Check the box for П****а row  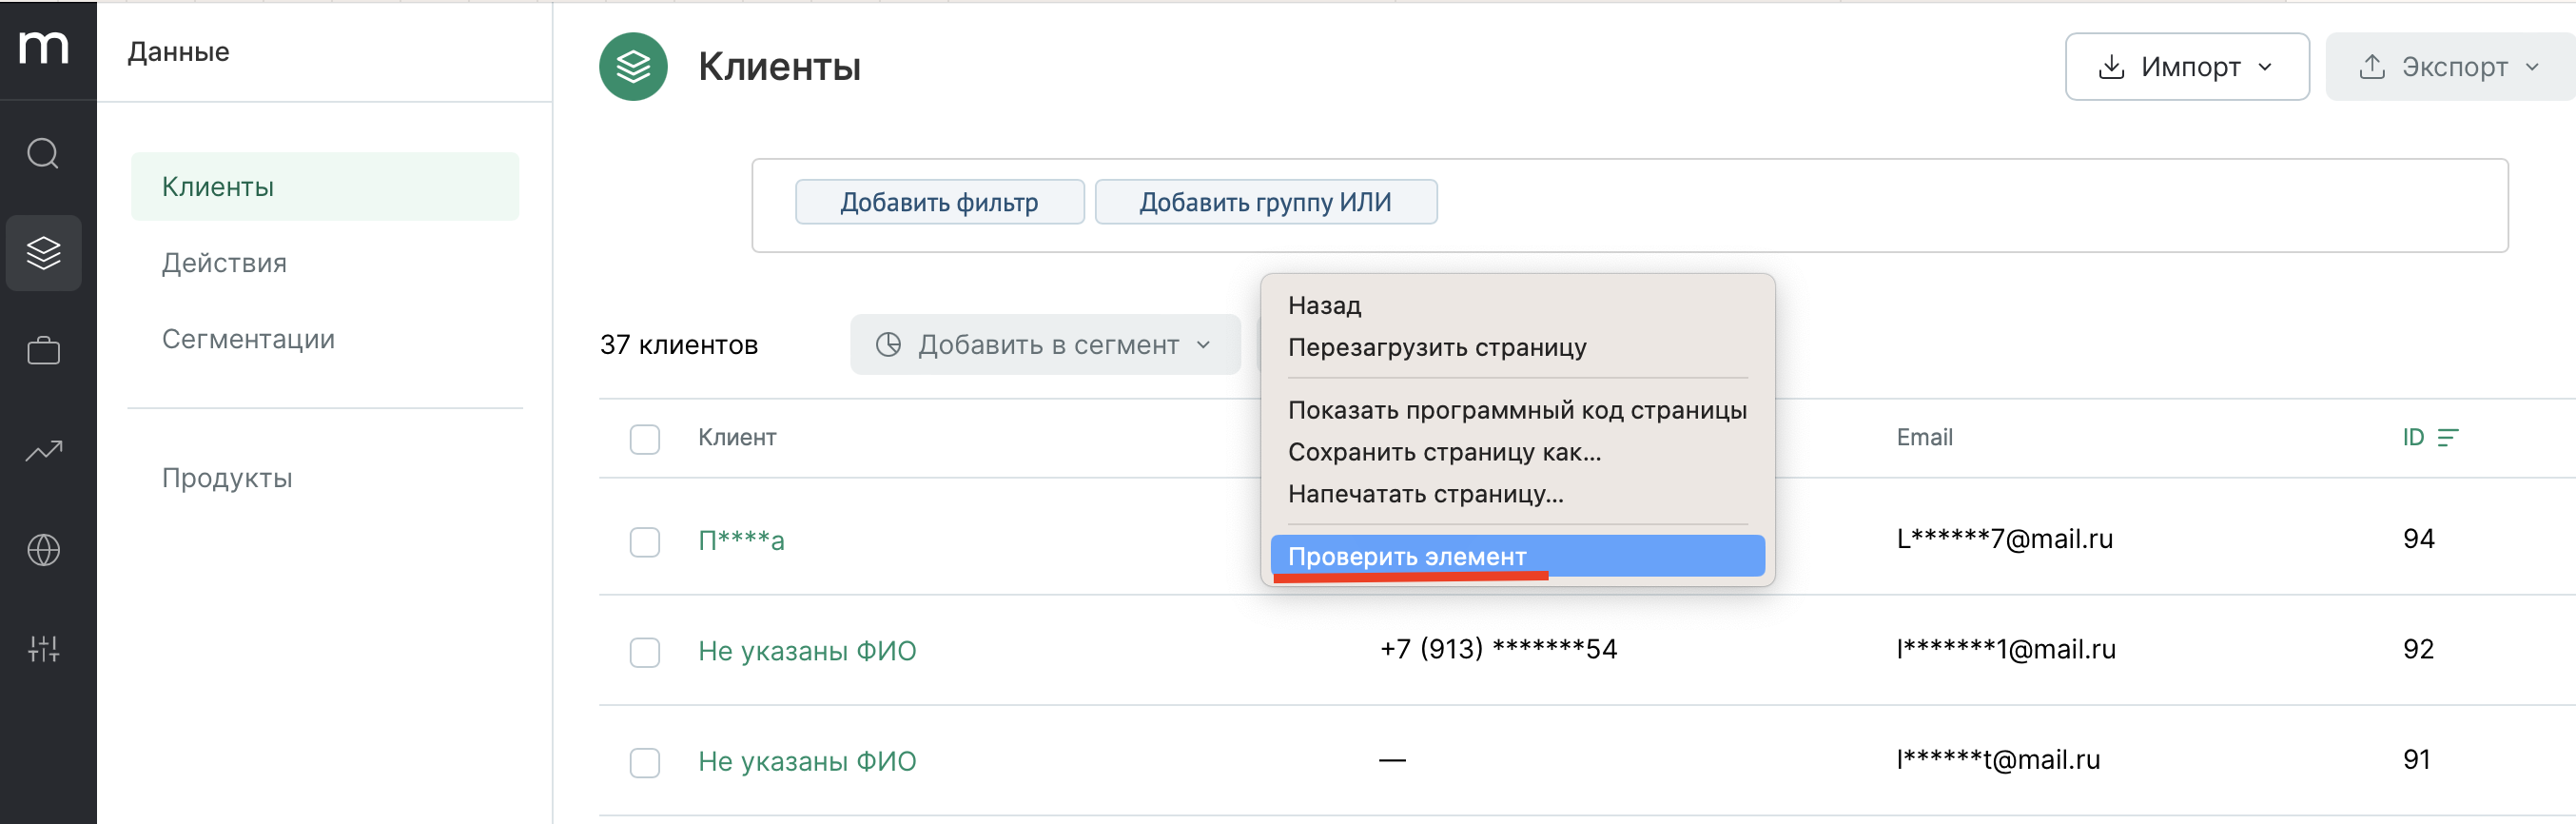pyautogui.click(x=645, y=541)
